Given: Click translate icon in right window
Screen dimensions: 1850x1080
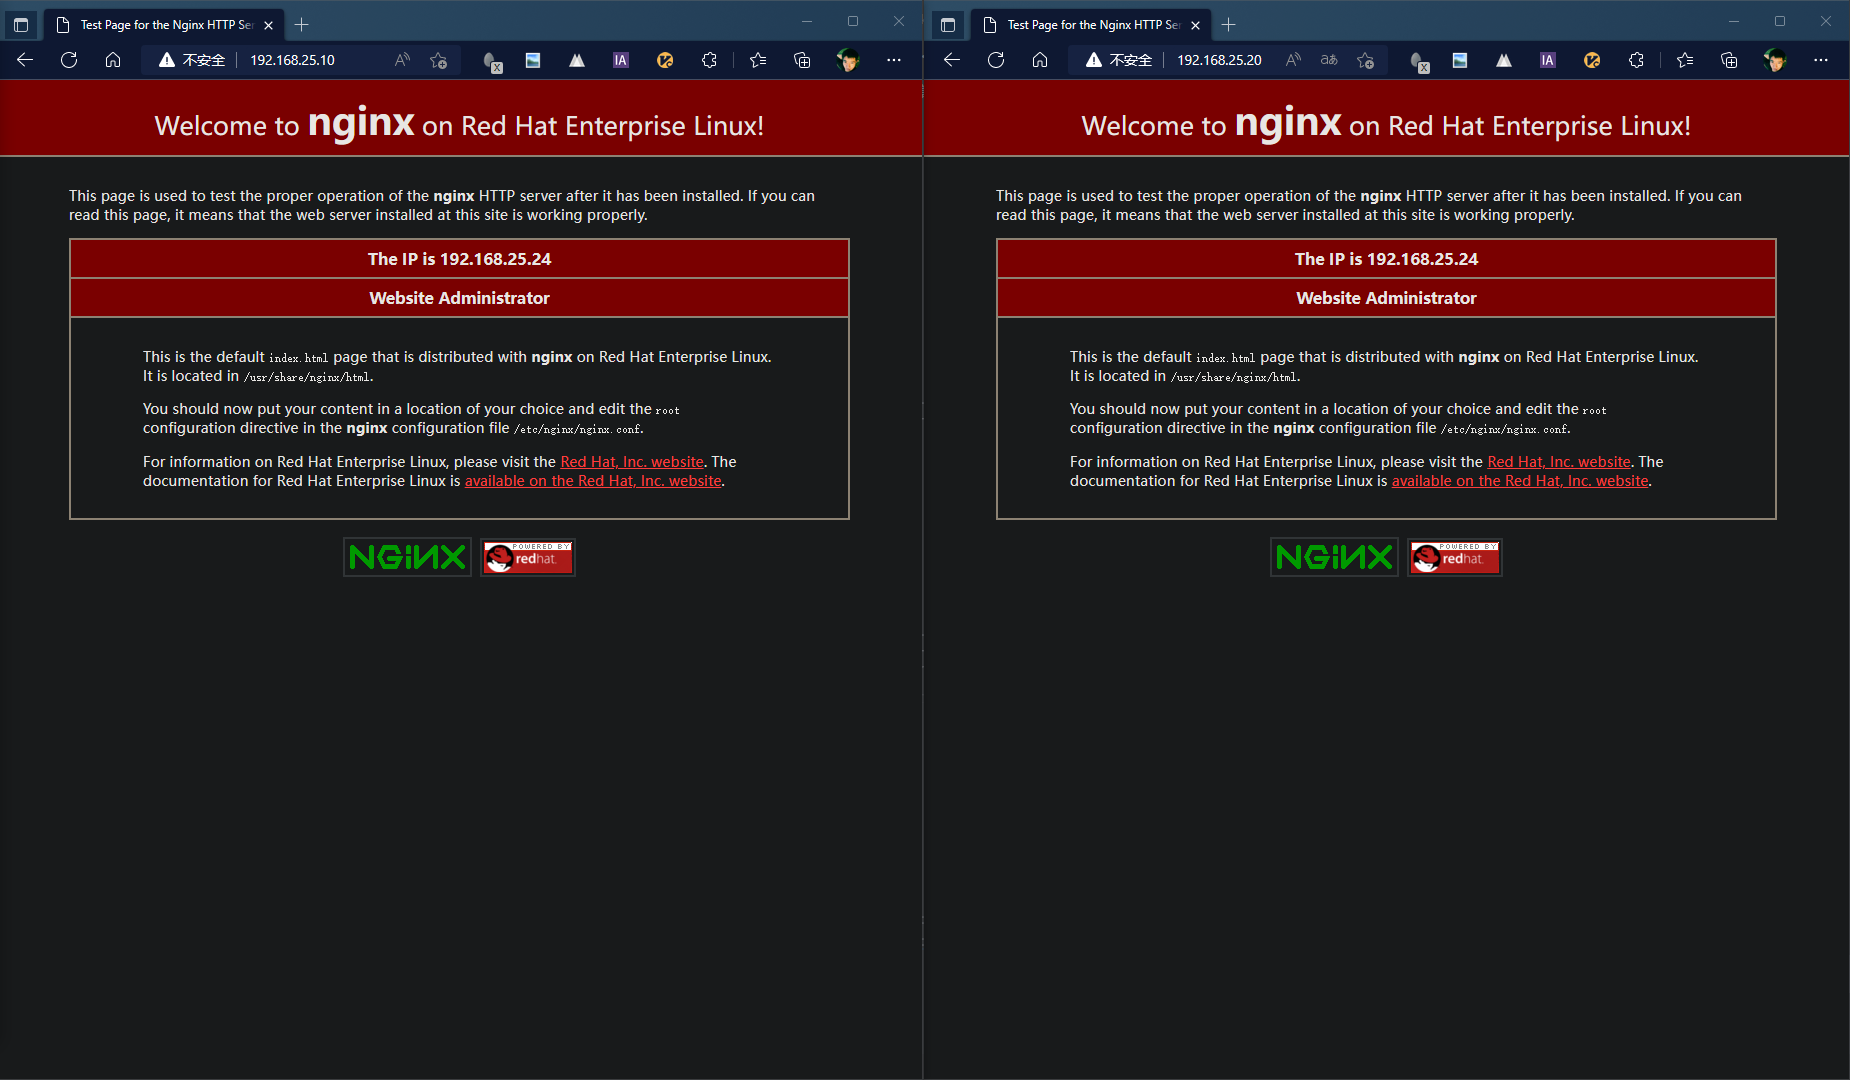Looking at the screenshot, I should tap(1329, 60).
